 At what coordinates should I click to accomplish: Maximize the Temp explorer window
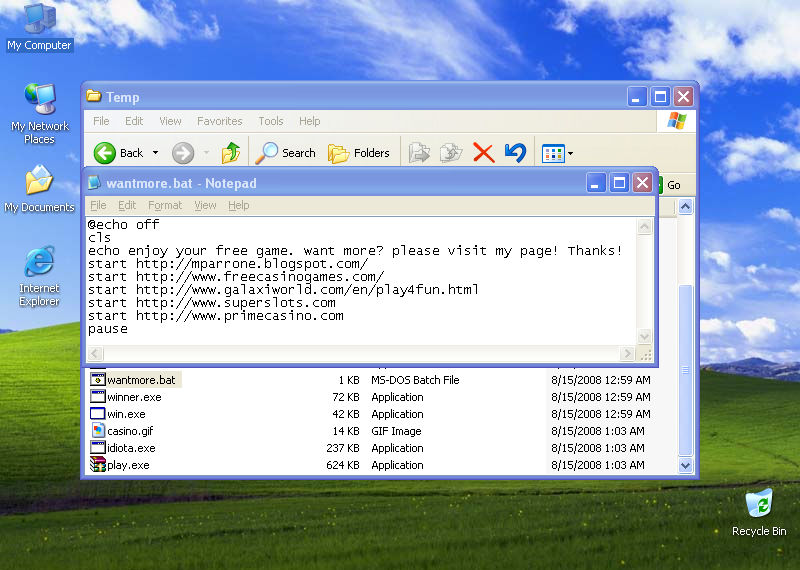[660, 96]
